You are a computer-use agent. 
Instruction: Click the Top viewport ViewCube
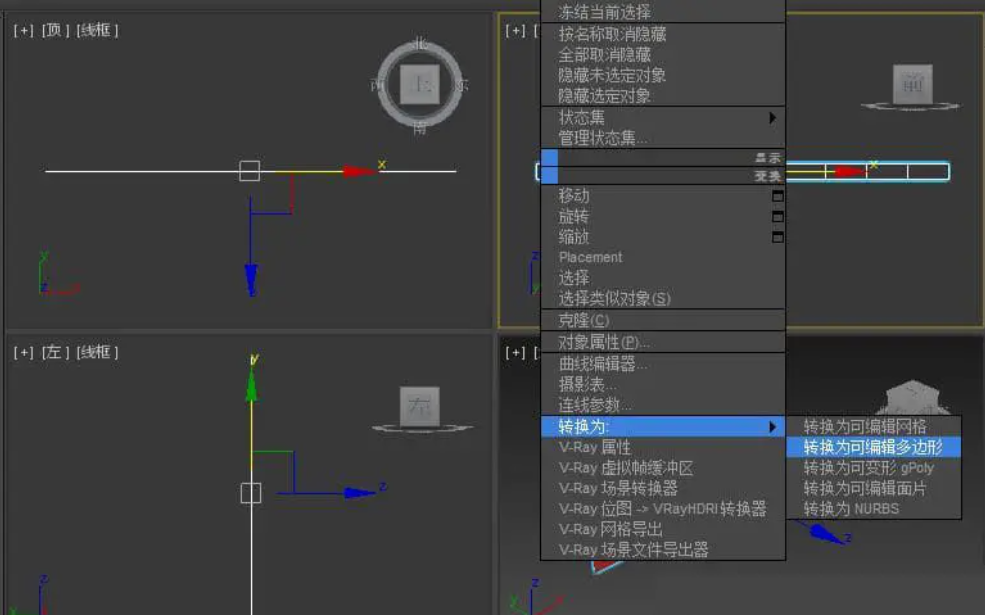pos(420,84)
